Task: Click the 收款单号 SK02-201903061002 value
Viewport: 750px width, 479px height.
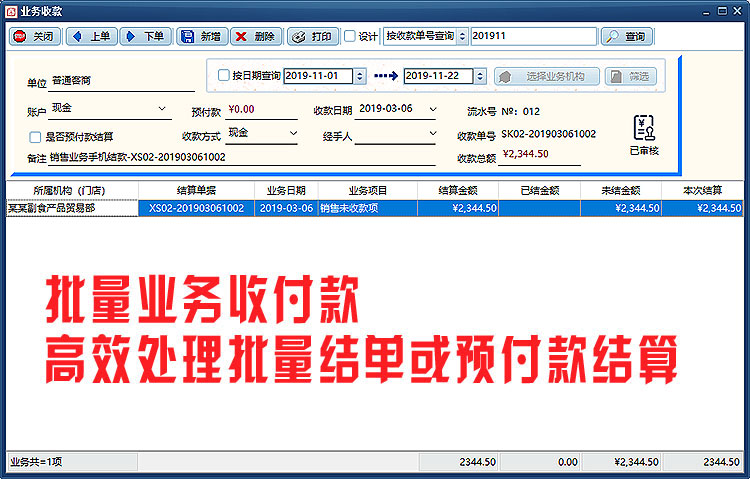Action: click(549, 134)
